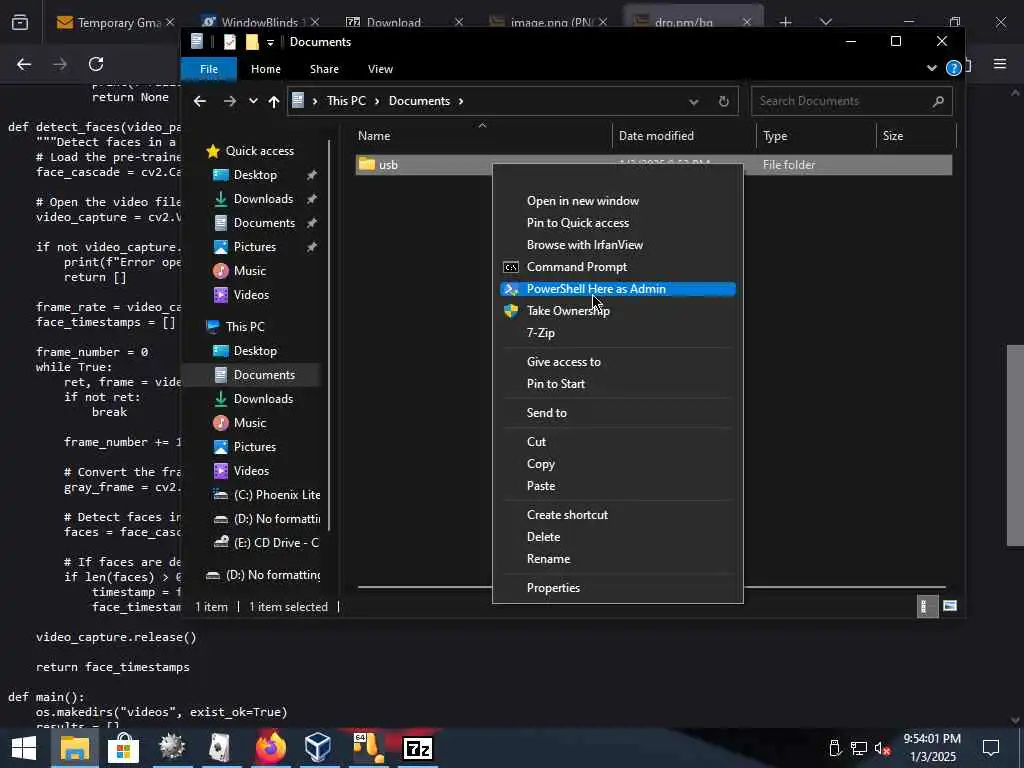Click new folder icon in title bar

pyautogui.click(x=252, y=42)
